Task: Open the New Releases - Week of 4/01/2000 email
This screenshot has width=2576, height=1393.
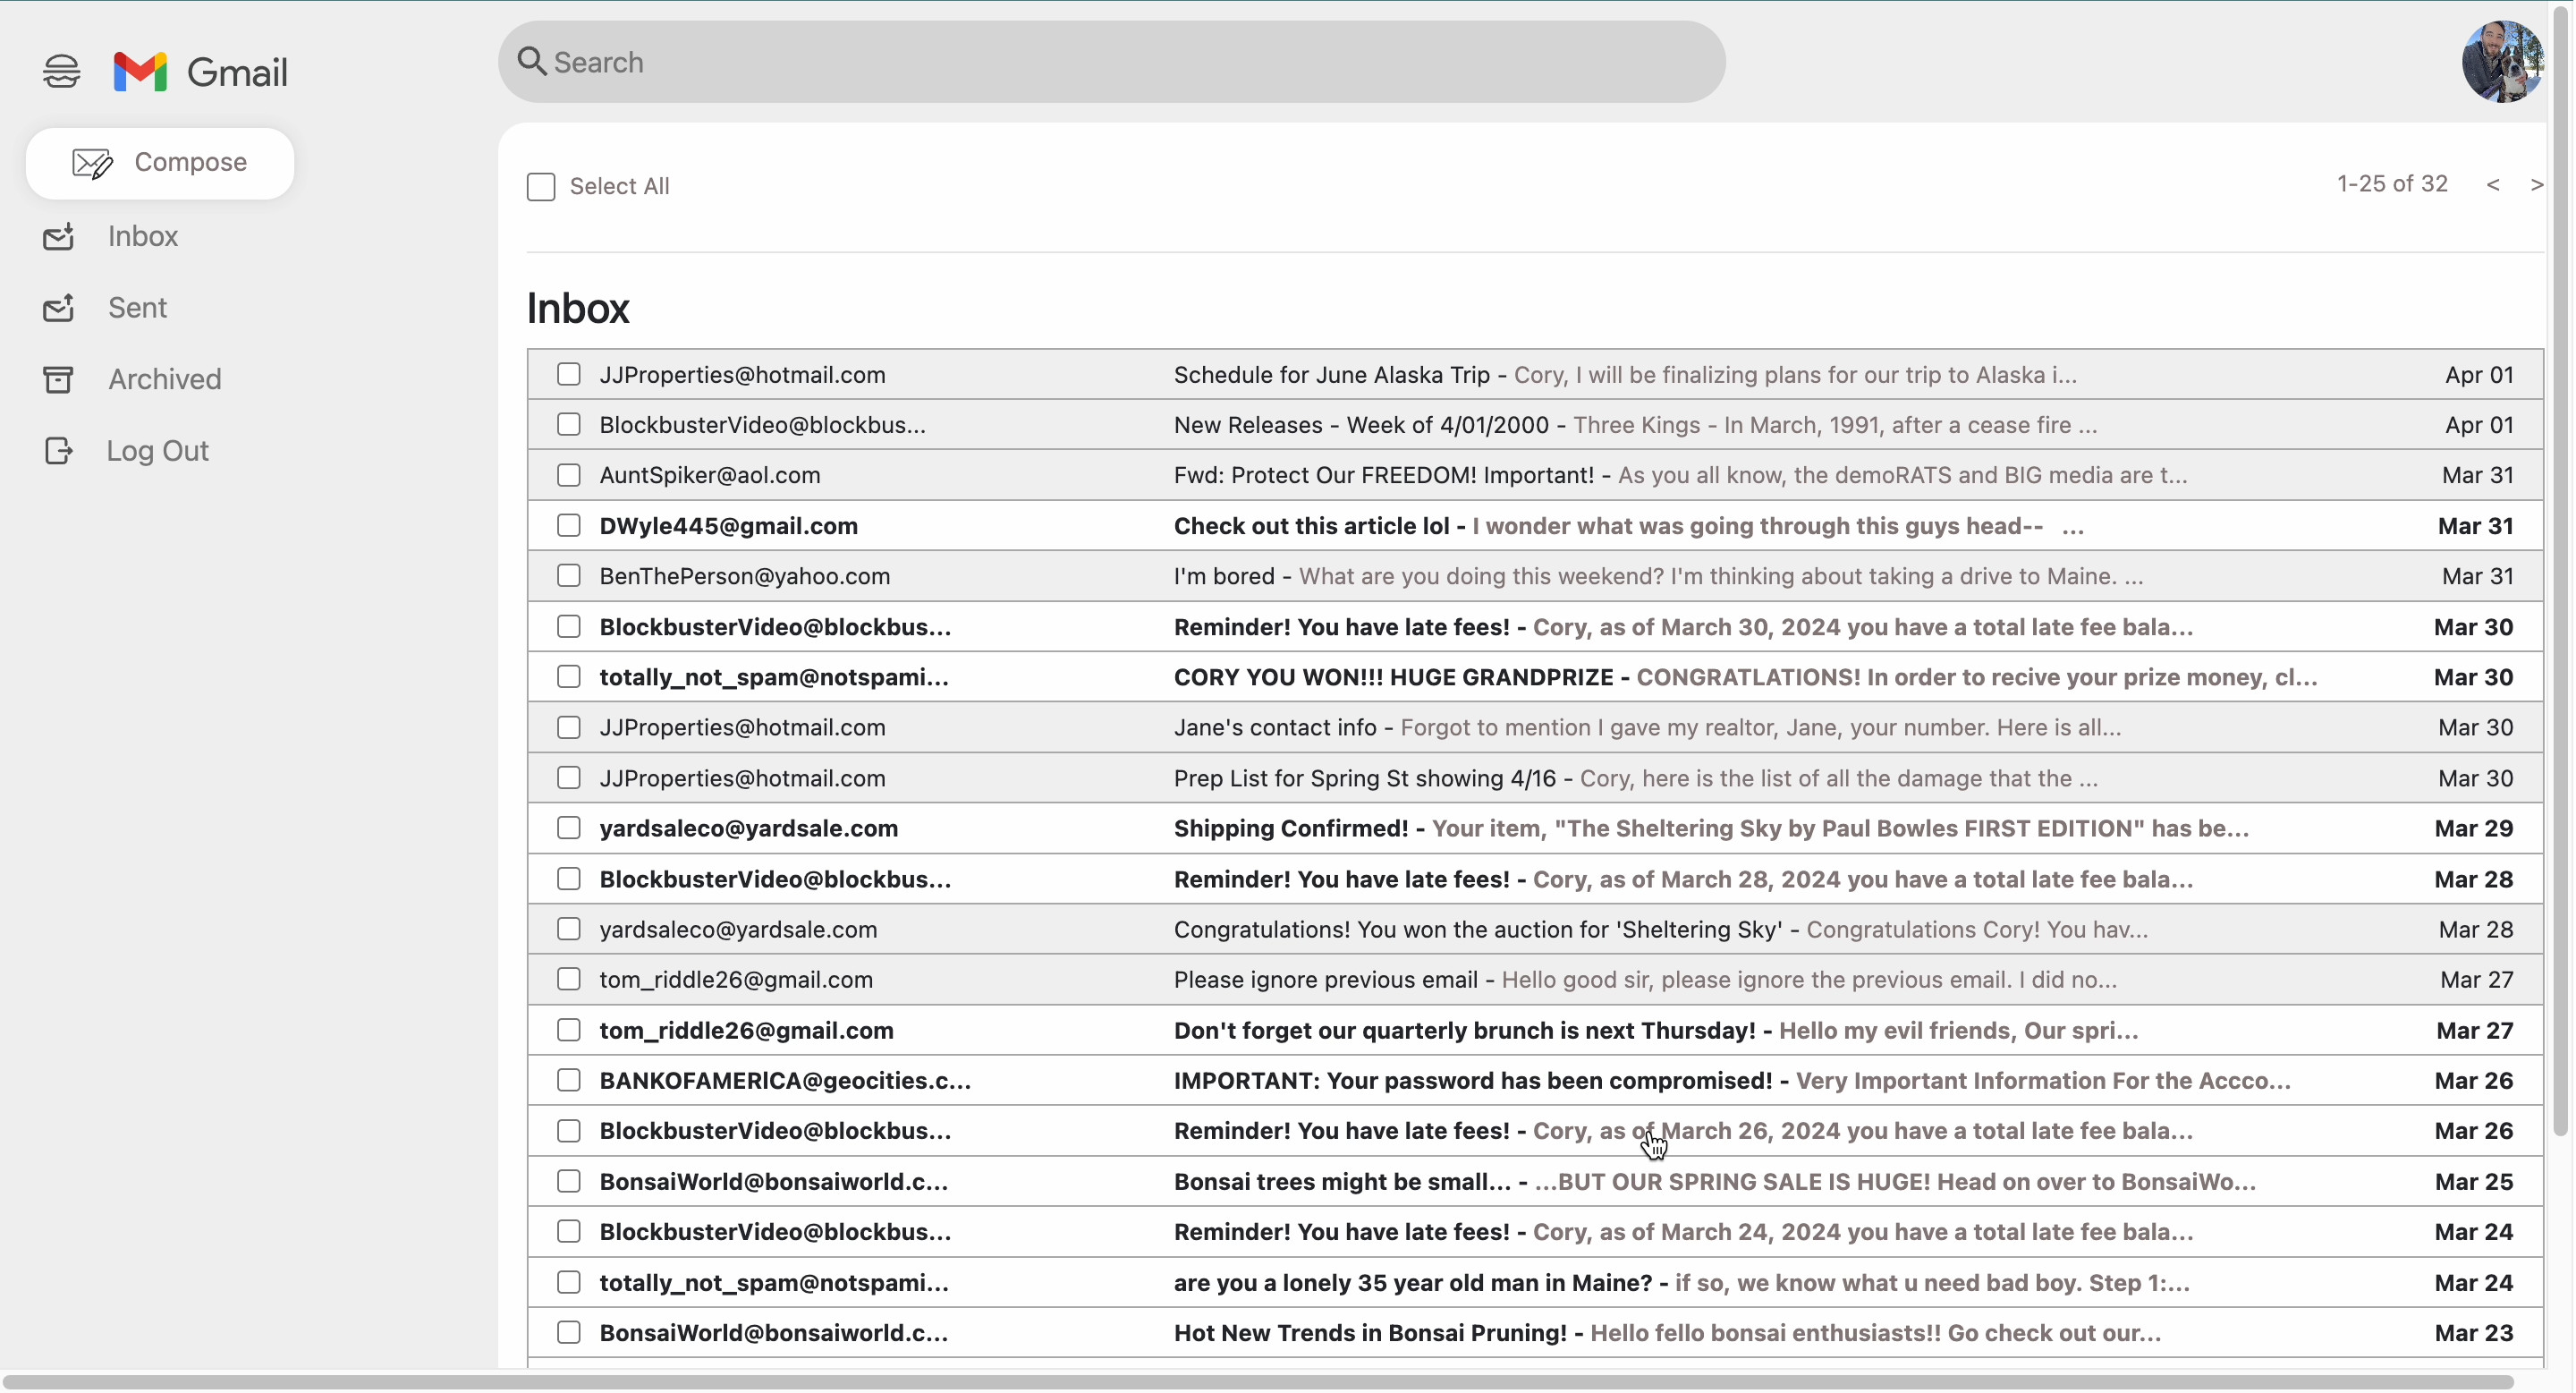Action: [1535, 425]
